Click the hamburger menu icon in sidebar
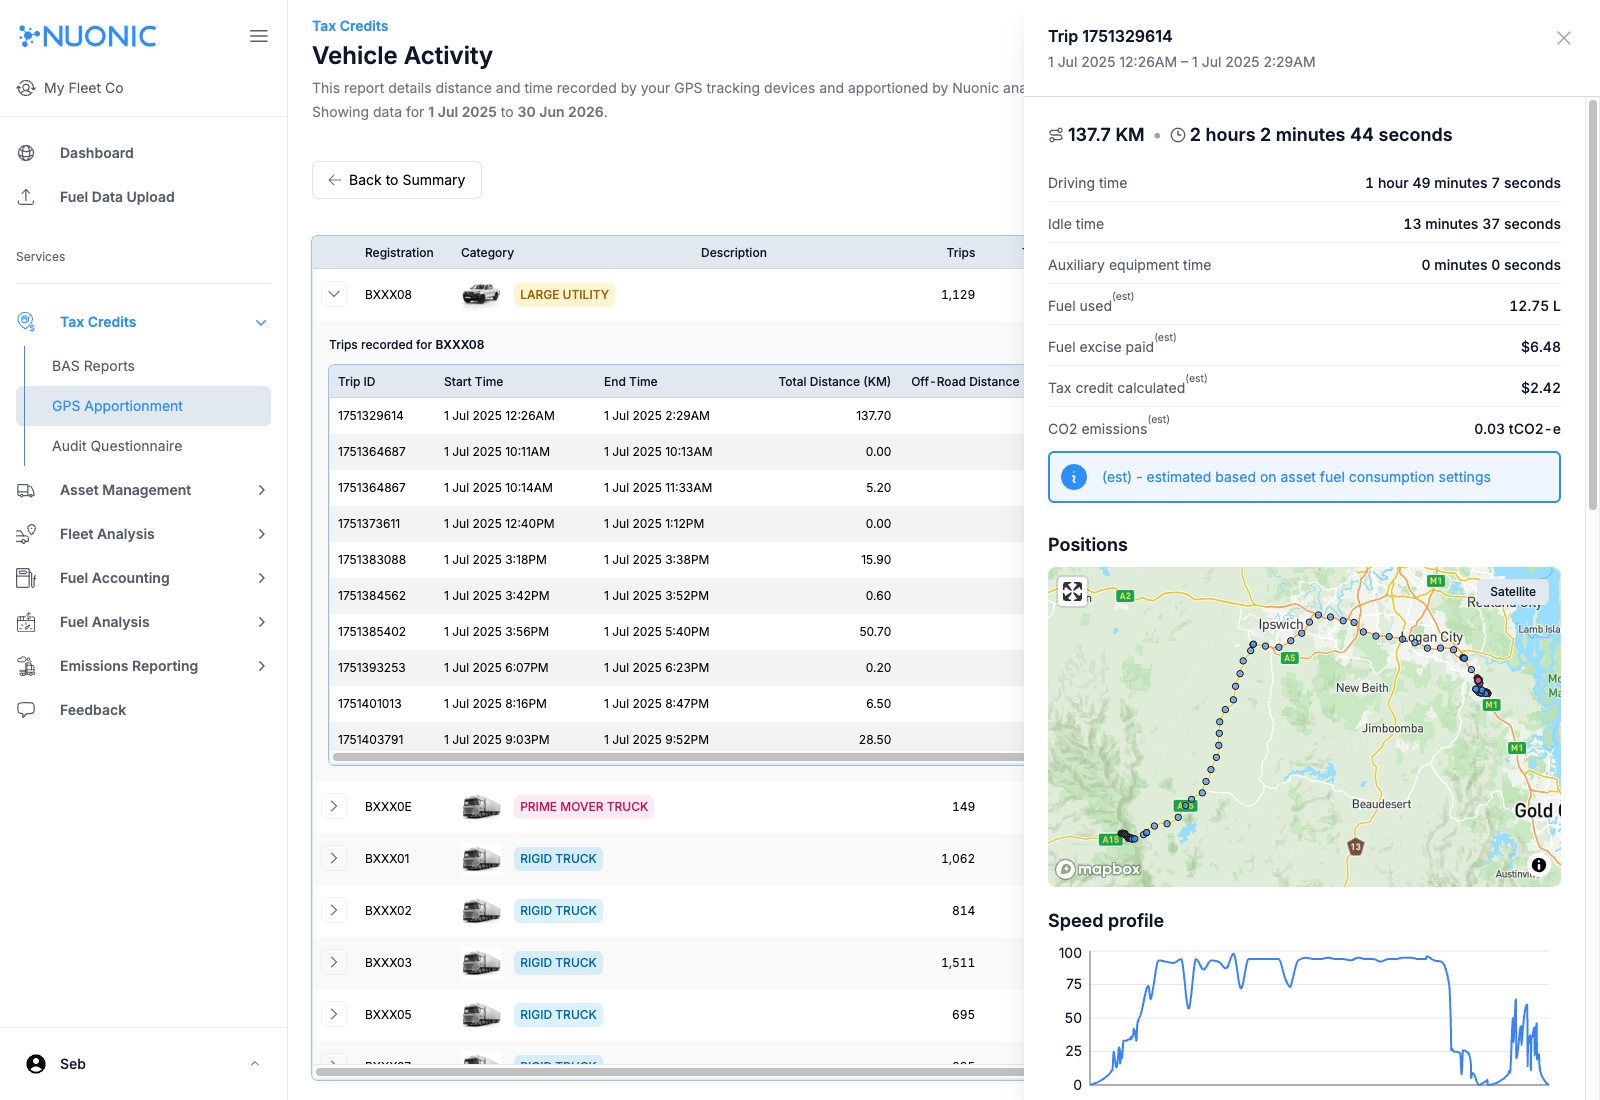Image resolution: width=1600 pixels, height=1100 pixels. (x=259, y=36)
